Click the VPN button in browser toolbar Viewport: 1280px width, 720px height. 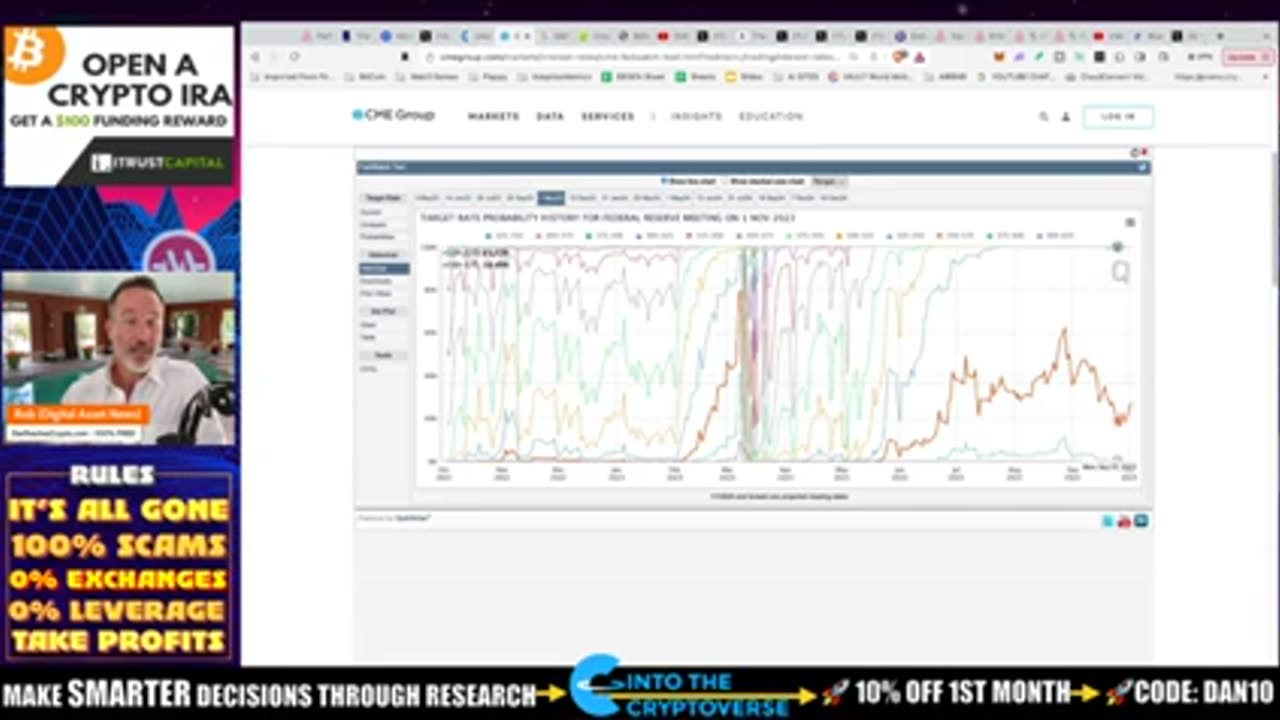click(x=1200, y=57)
